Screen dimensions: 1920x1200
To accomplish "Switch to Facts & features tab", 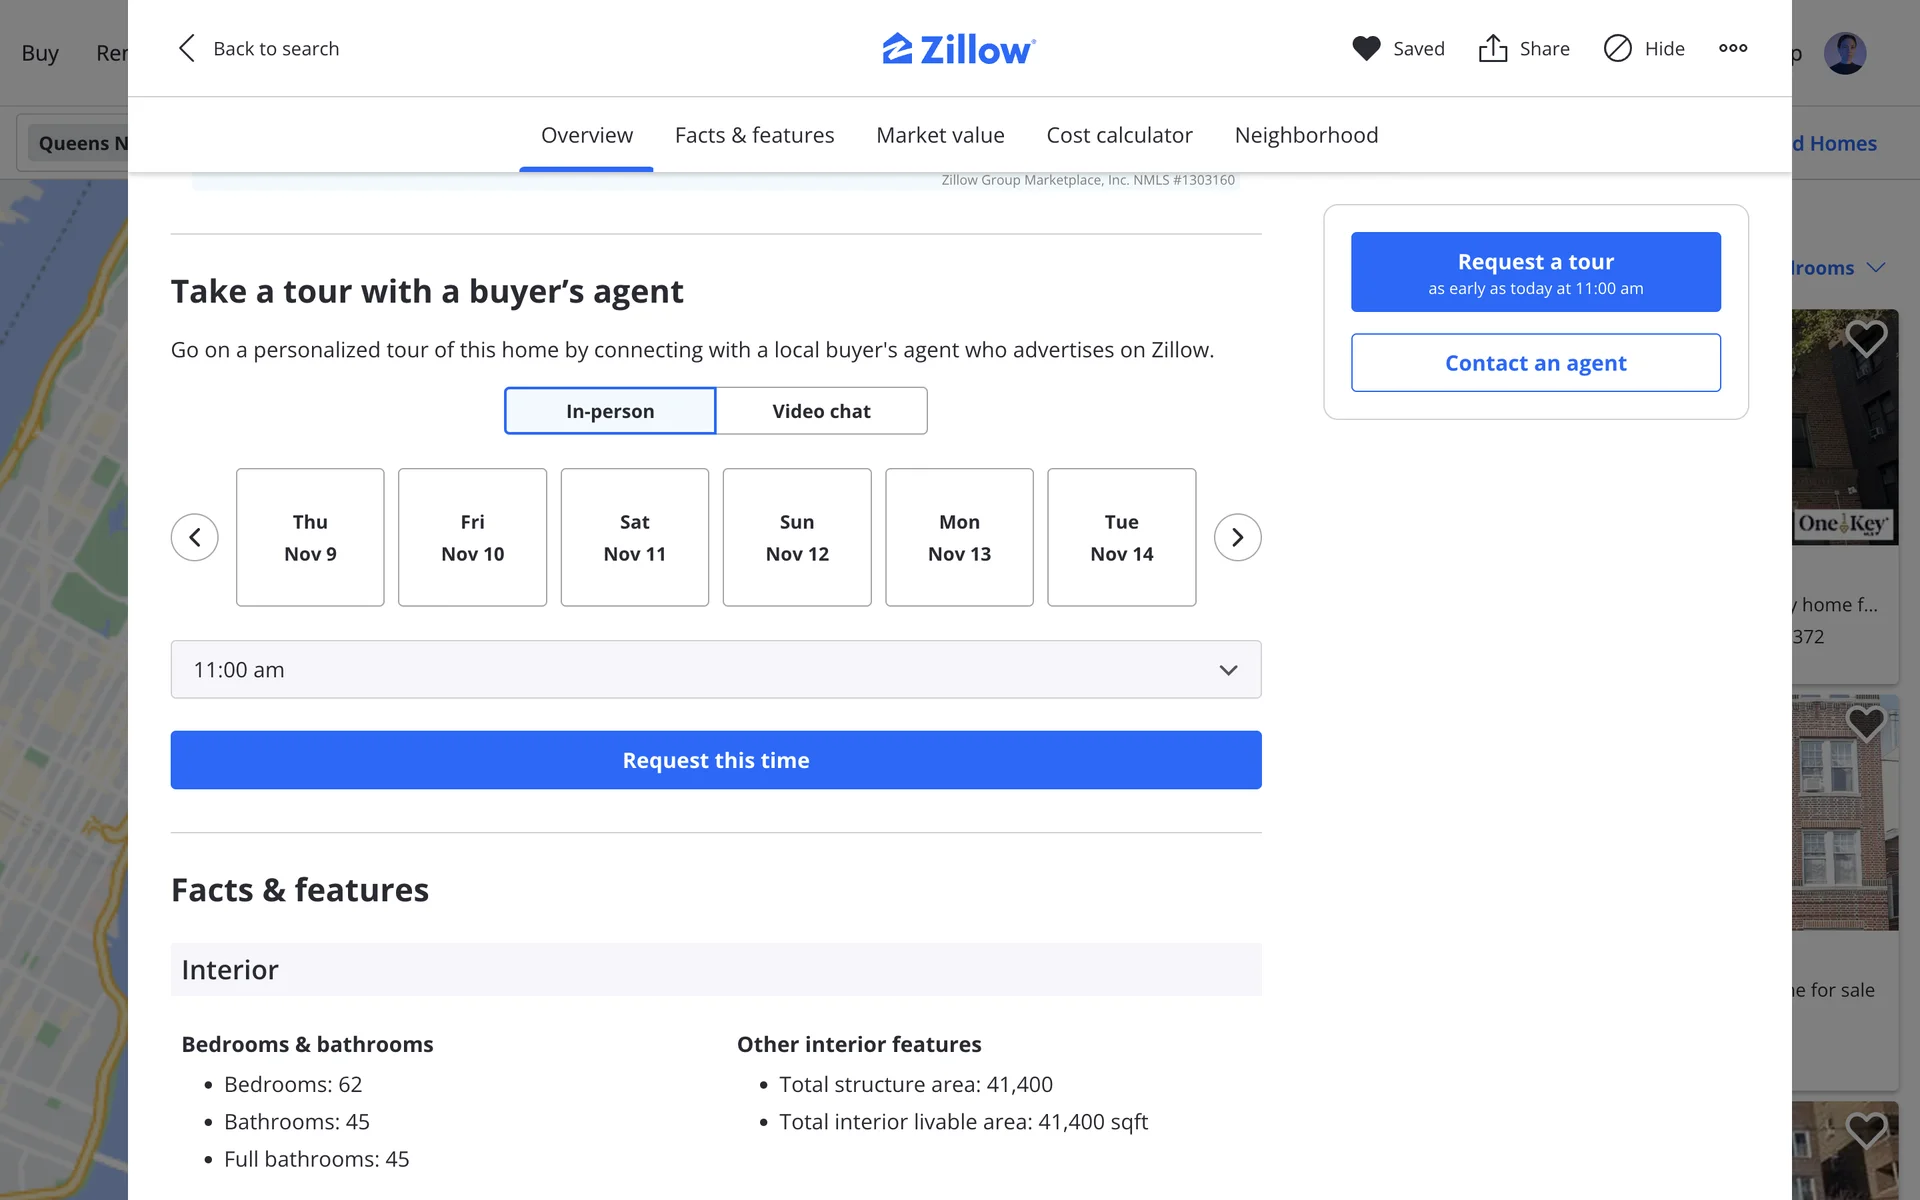I will pyautogui.click(x=754, y=135).
